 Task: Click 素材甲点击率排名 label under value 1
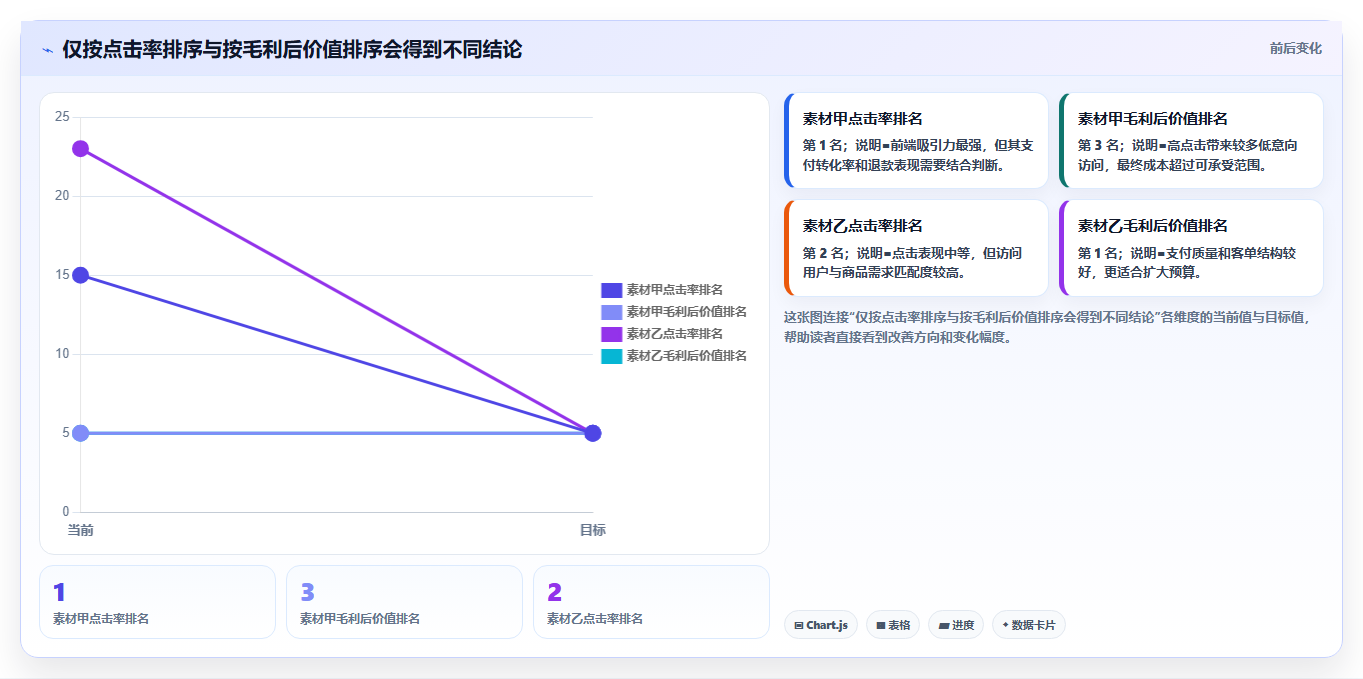pyautogui.click(x=101, y=619)
